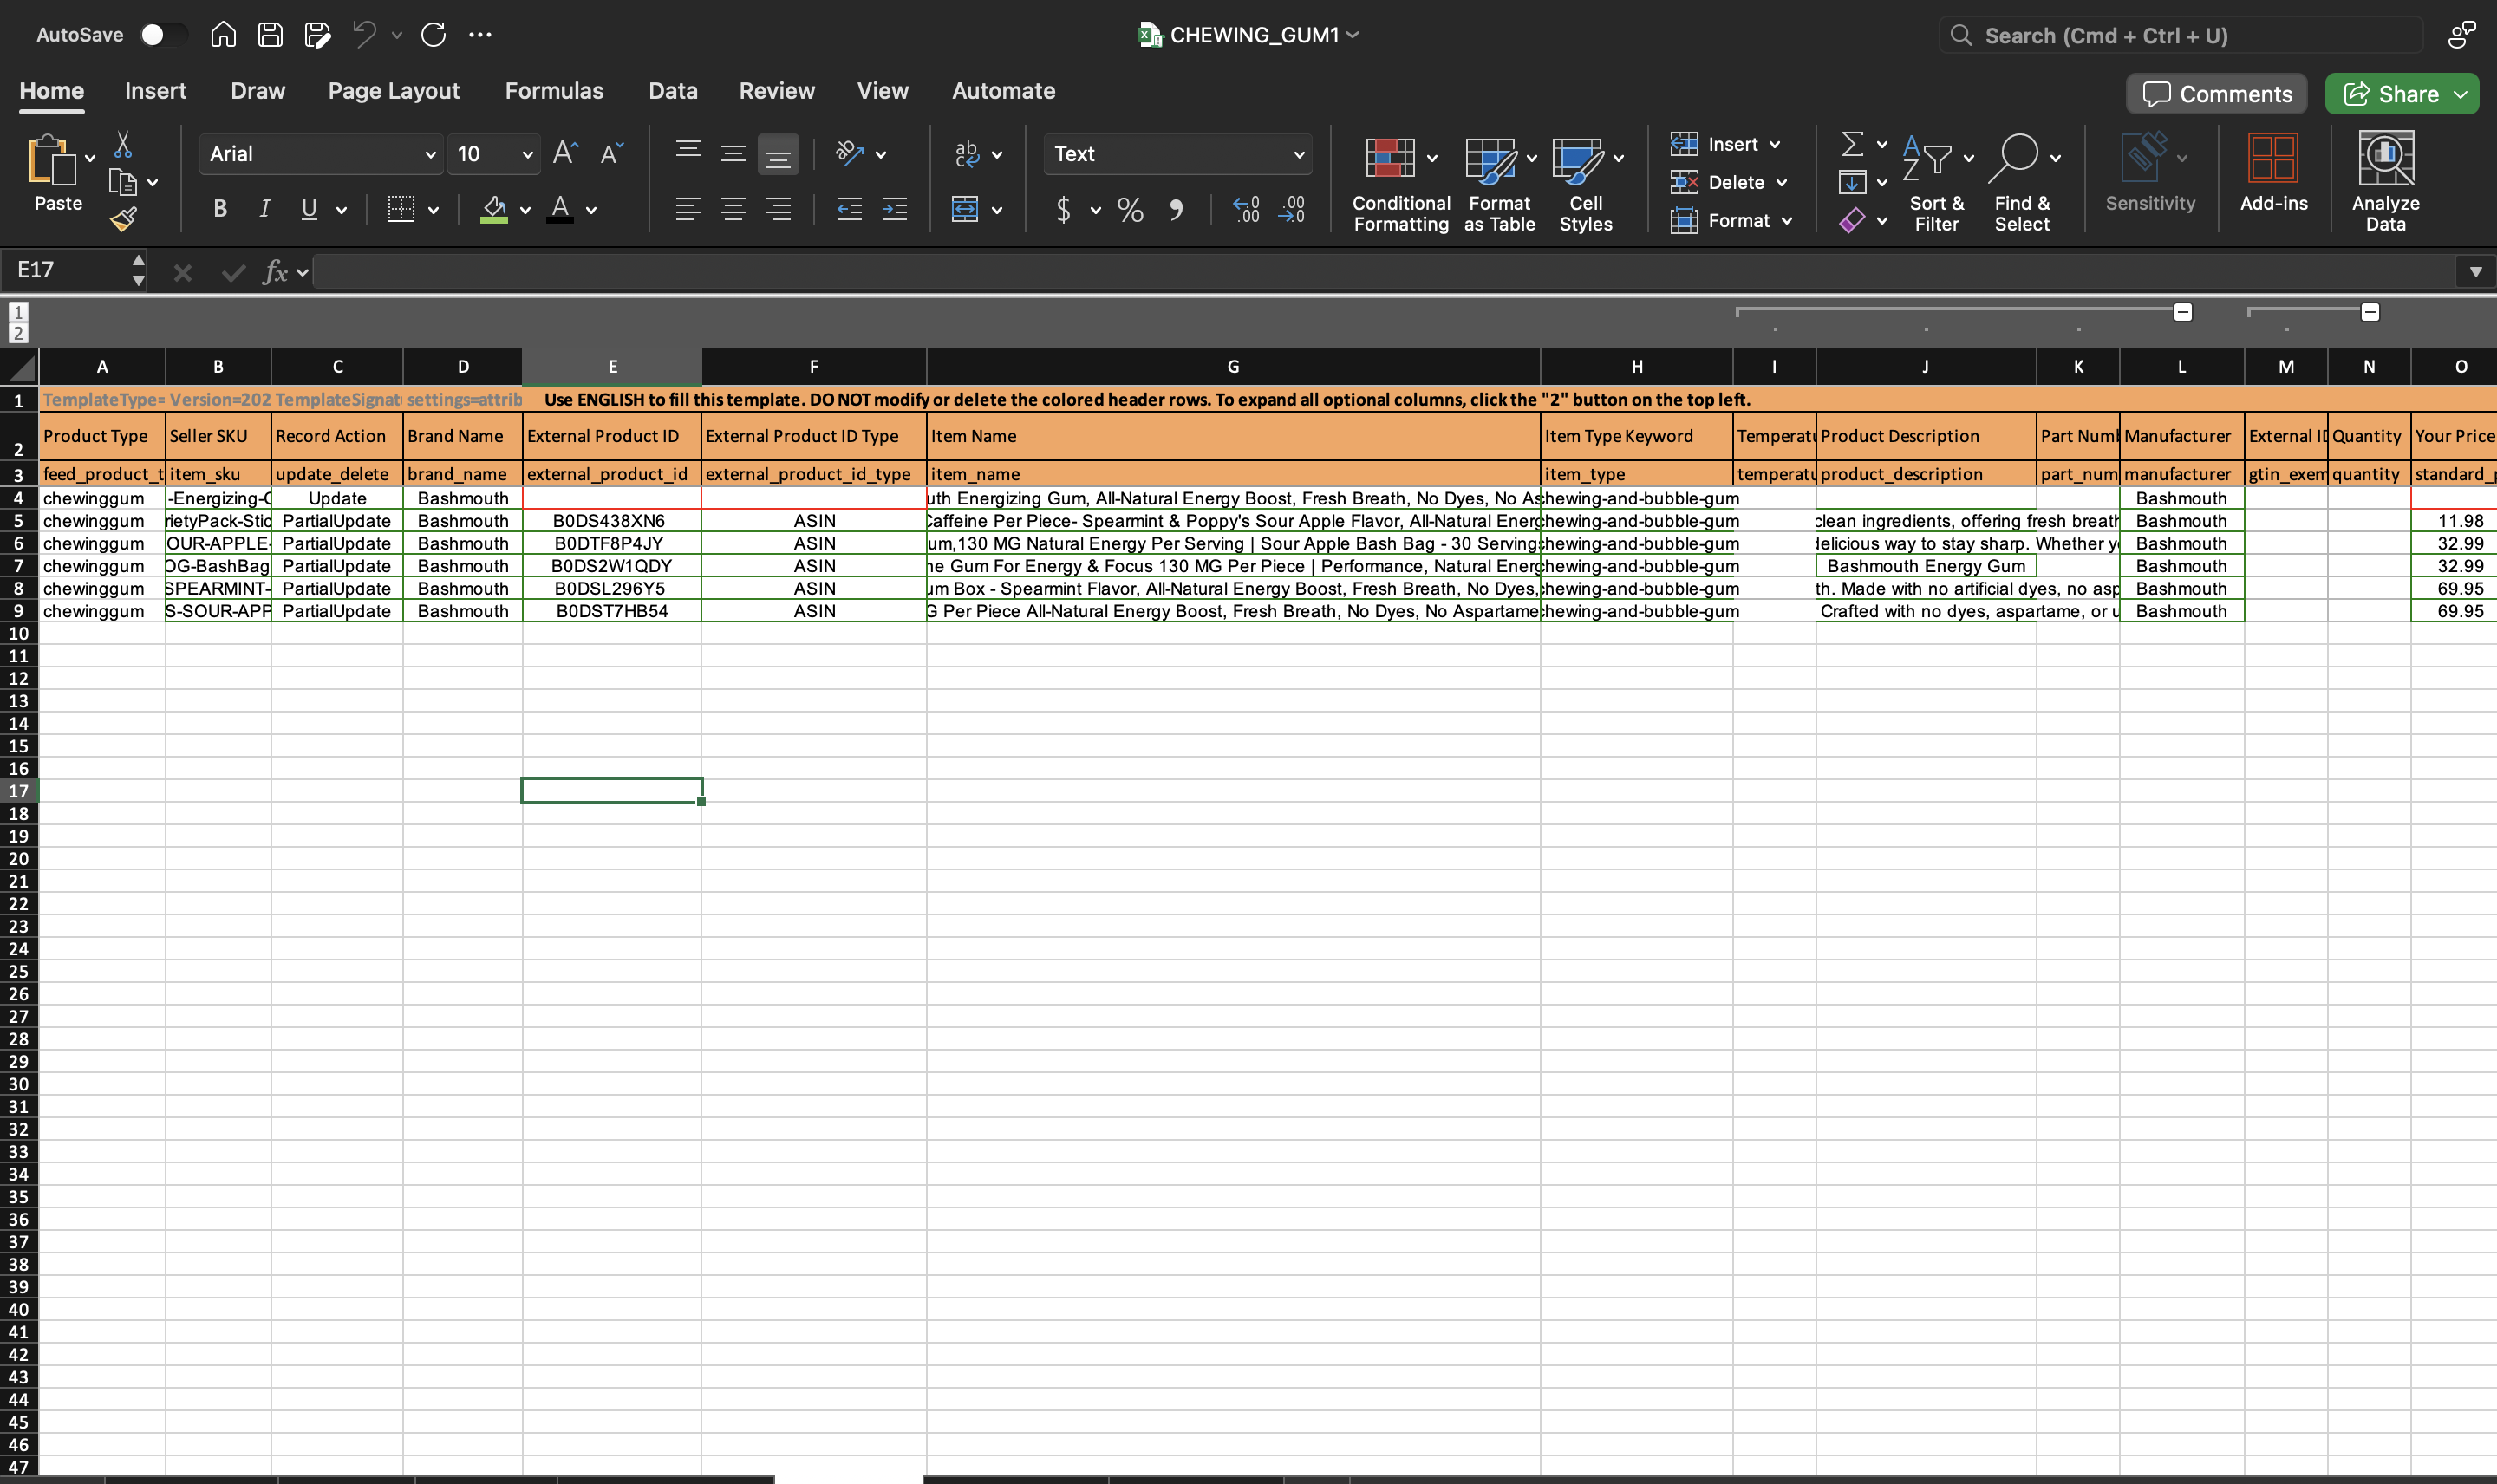Open the Borders dropdown arrow
The image size is (2497, 1484).
(x=433, y=210)
